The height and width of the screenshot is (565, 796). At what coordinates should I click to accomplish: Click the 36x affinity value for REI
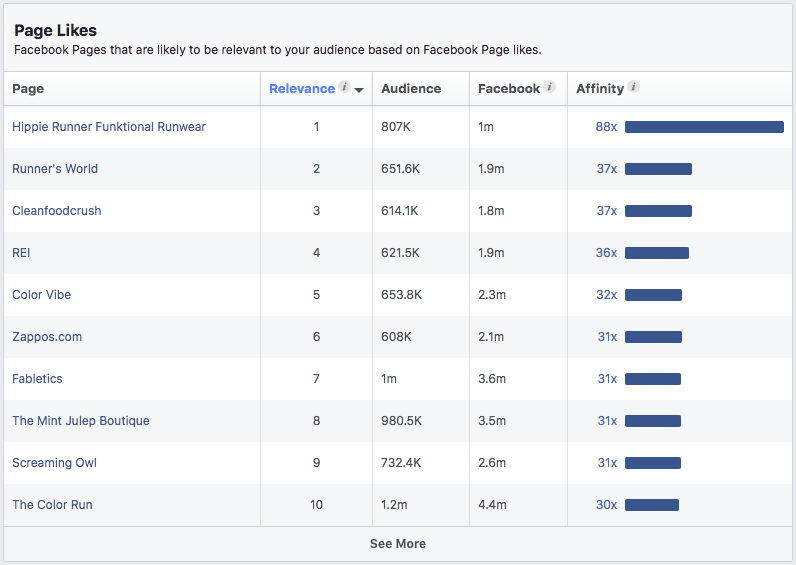[606, 253]
